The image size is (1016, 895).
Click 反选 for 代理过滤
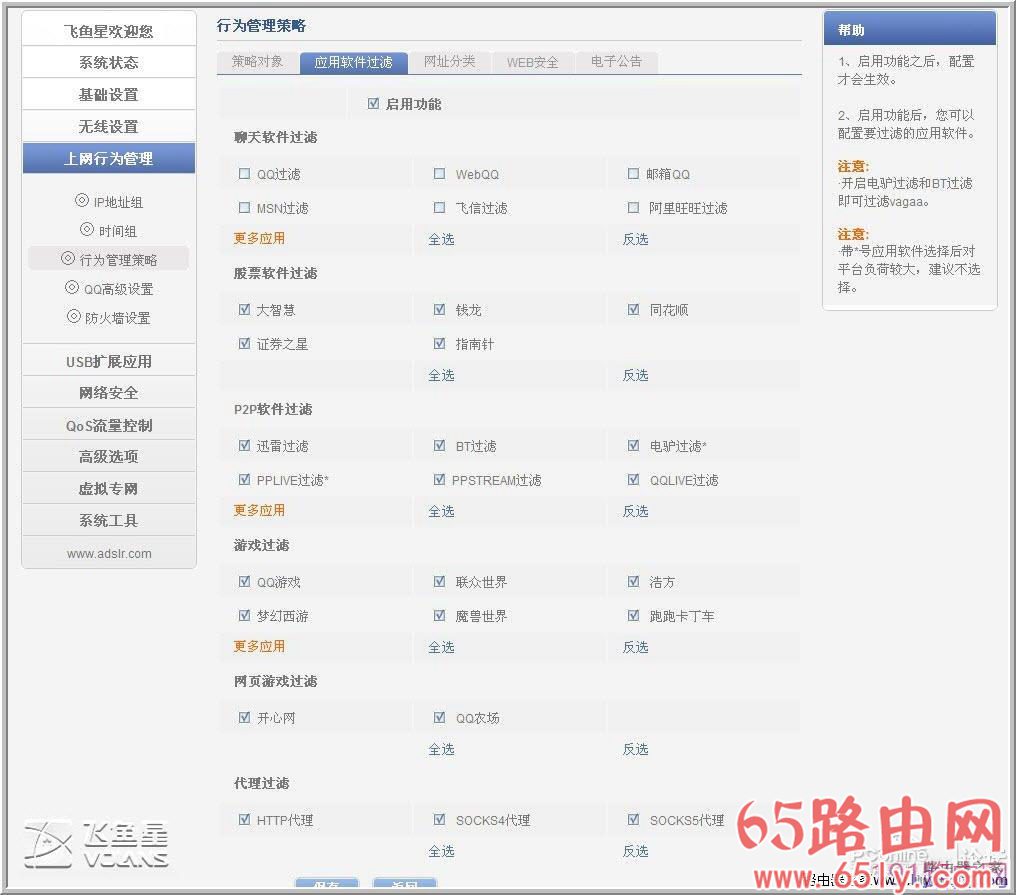click(636, 851)
